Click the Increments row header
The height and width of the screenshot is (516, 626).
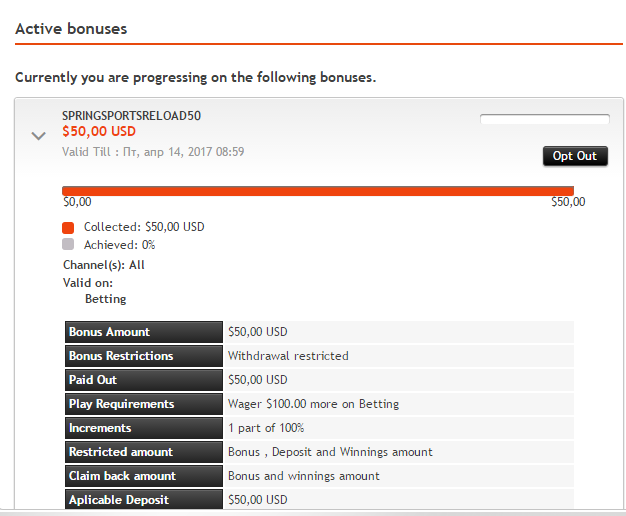144,428
